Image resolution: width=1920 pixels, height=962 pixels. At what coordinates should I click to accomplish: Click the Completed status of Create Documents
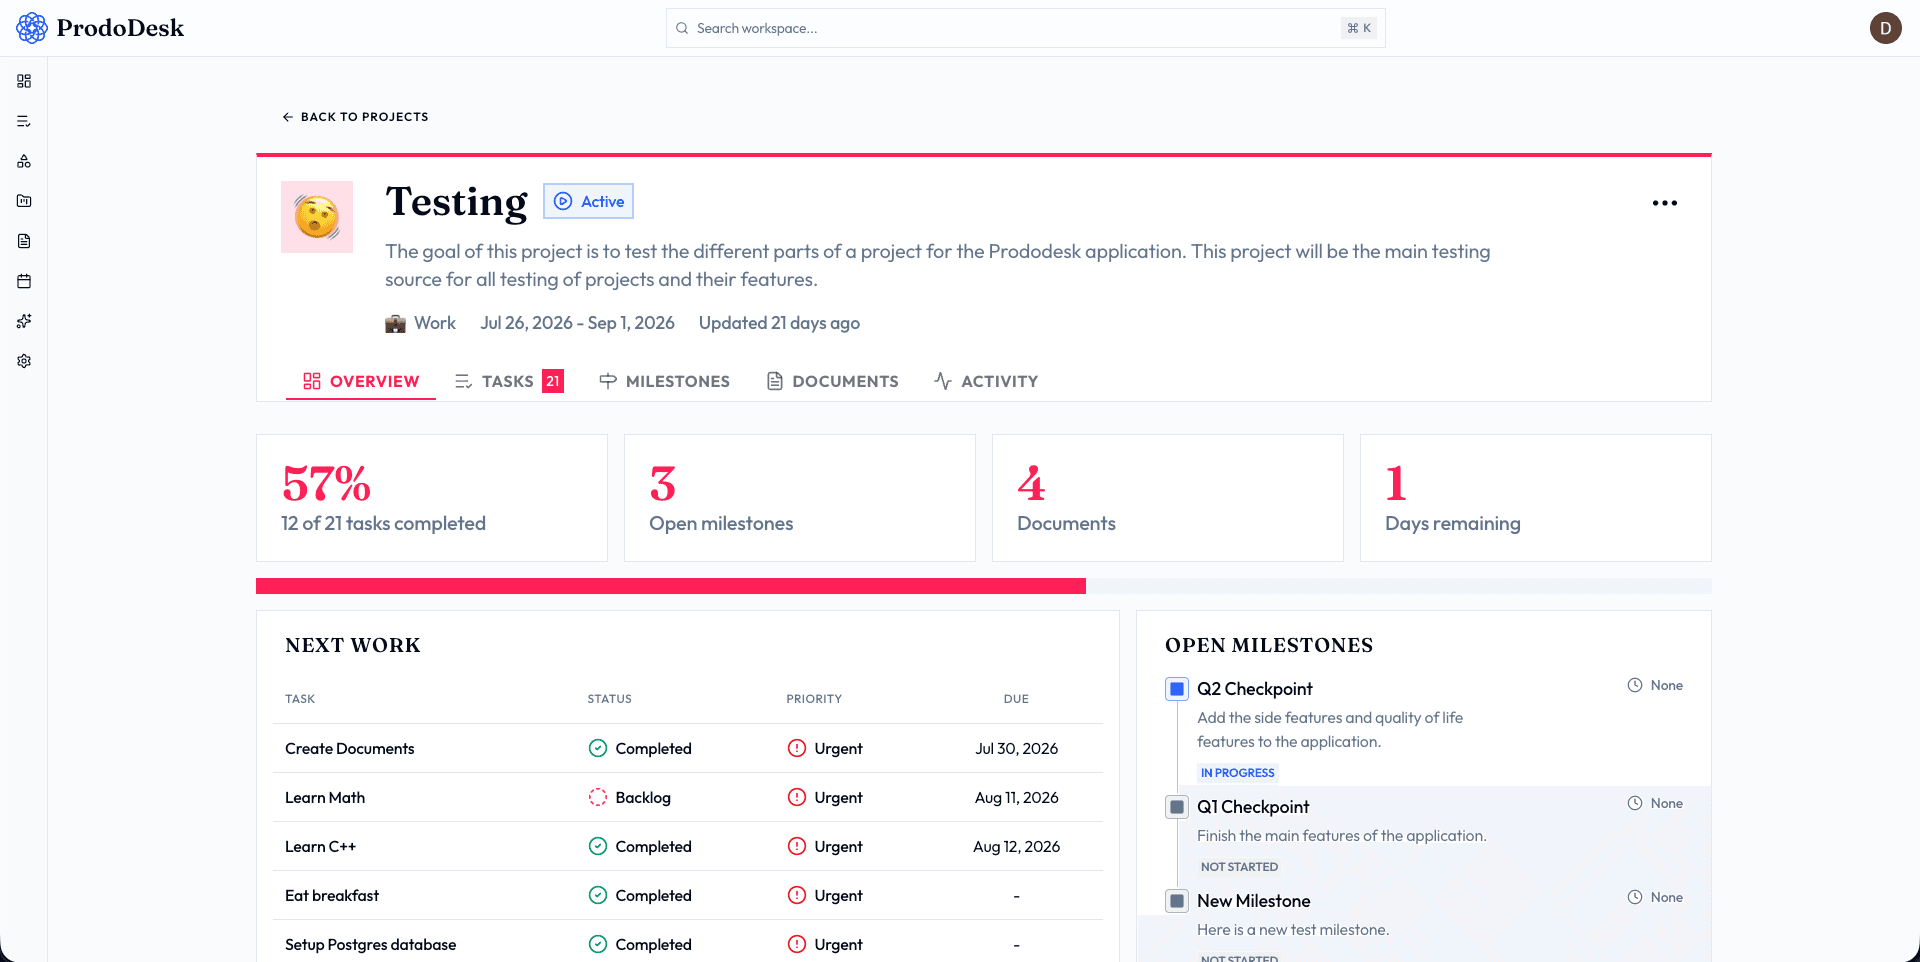coord(640,748)
